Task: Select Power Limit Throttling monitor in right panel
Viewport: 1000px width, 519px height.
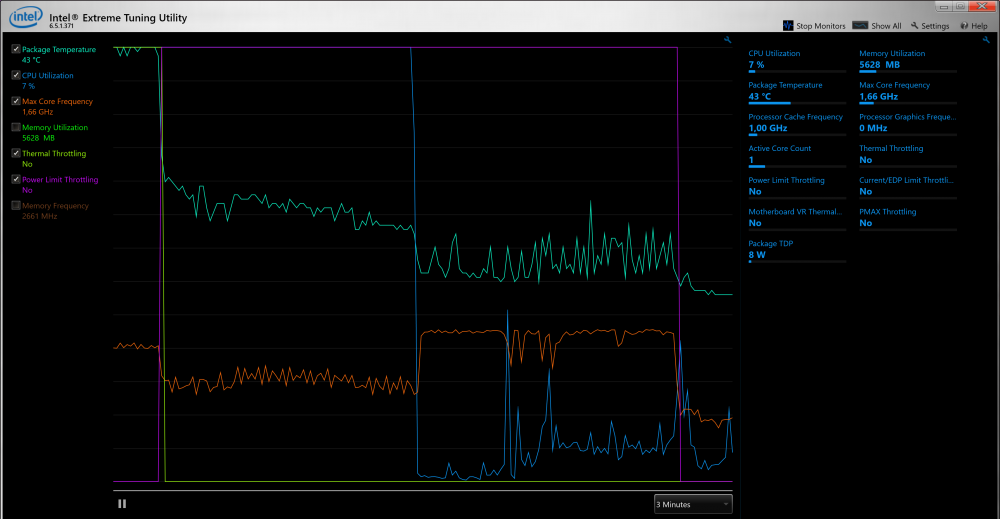Action: 797,186
